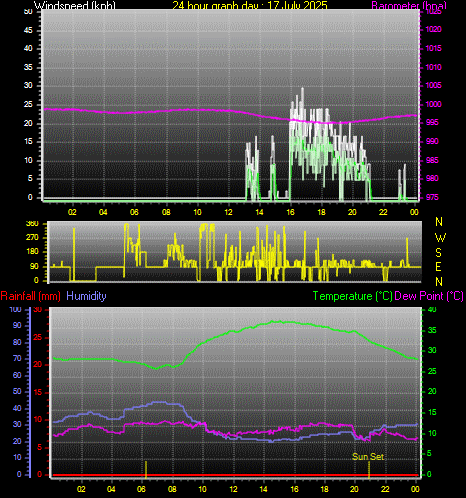Select the Barometer (hpa) axis label

tap(409, 5)
